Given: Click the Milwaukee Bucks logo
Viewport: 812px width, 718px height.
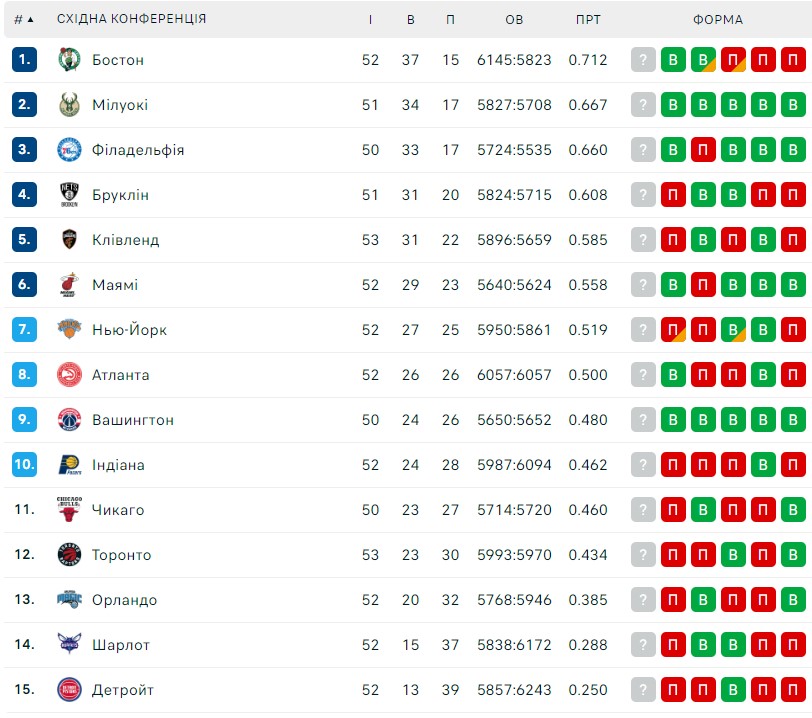Looking at the screenshot, I should pyautogui.click(x=69, y=105).
